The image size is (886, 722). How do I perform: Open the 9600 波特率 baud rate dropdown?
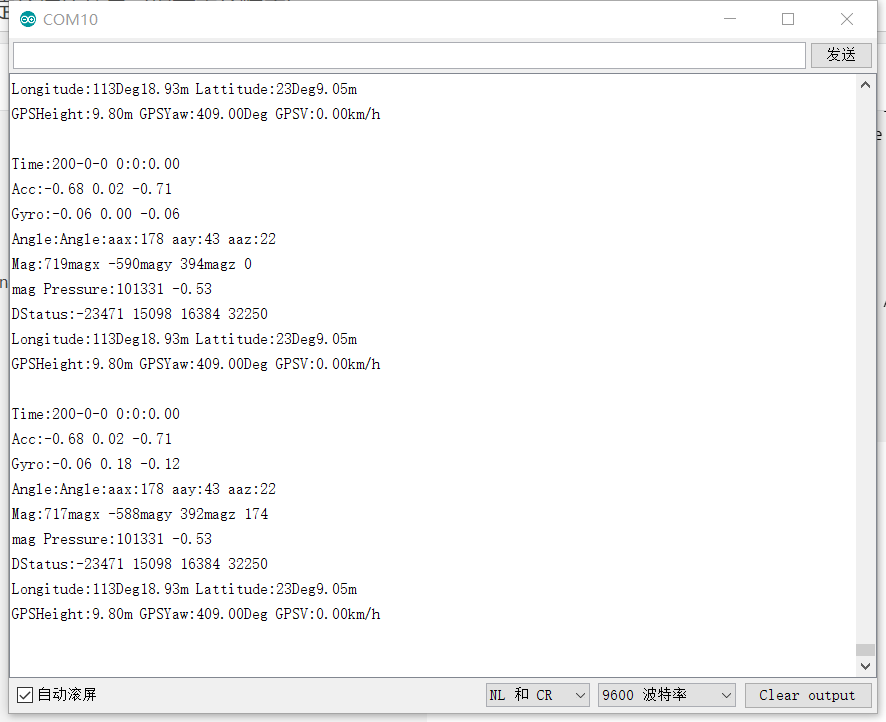click(x=666, y=695)
